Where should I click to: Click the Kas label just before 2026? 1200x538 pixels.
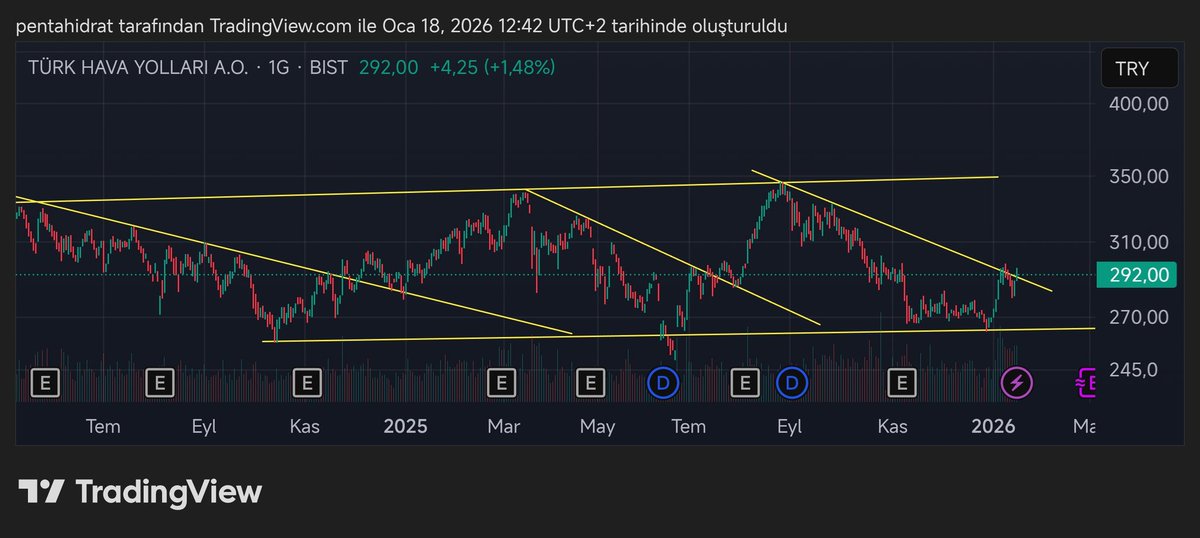point(893,426)
